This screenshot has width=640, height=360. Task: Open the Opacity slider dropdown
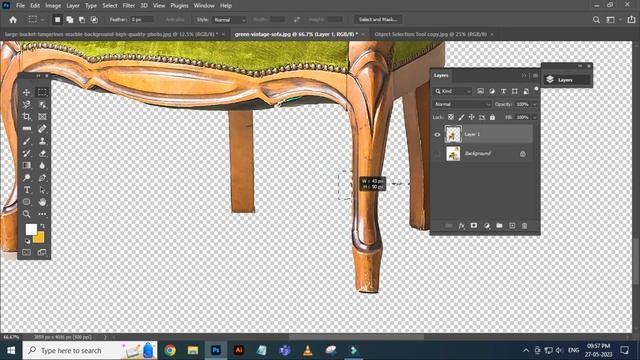click(x=535, y=104)
